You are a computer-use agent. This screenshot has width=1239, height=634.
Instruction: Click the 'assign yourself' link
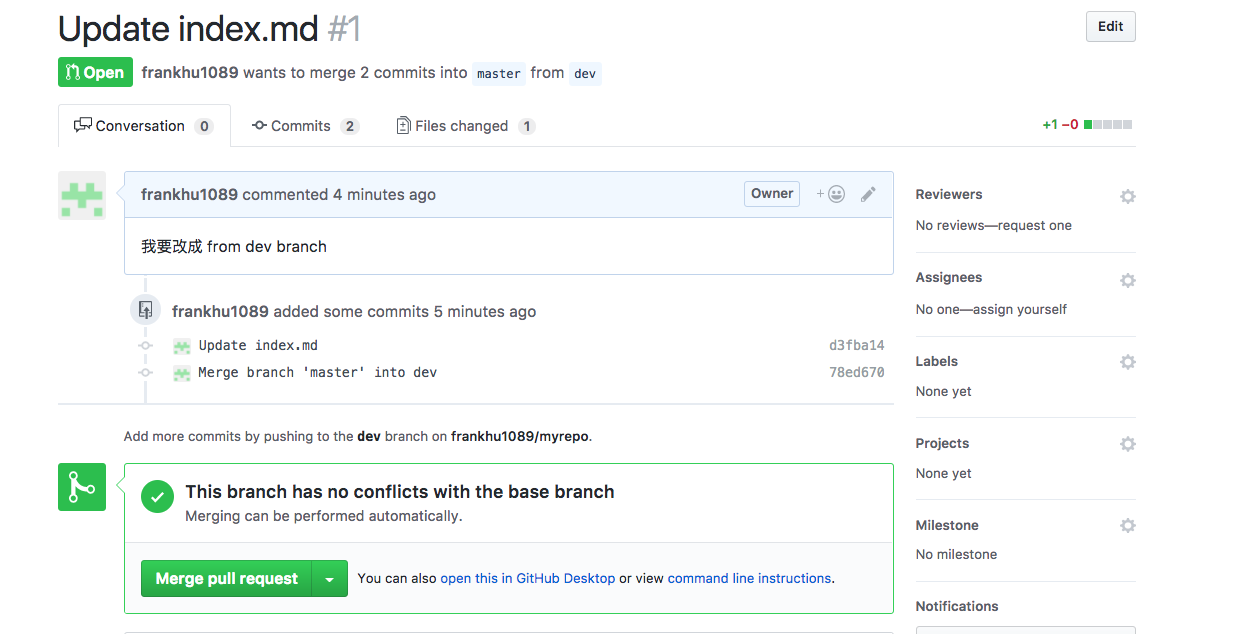[x=1018, y=309]
